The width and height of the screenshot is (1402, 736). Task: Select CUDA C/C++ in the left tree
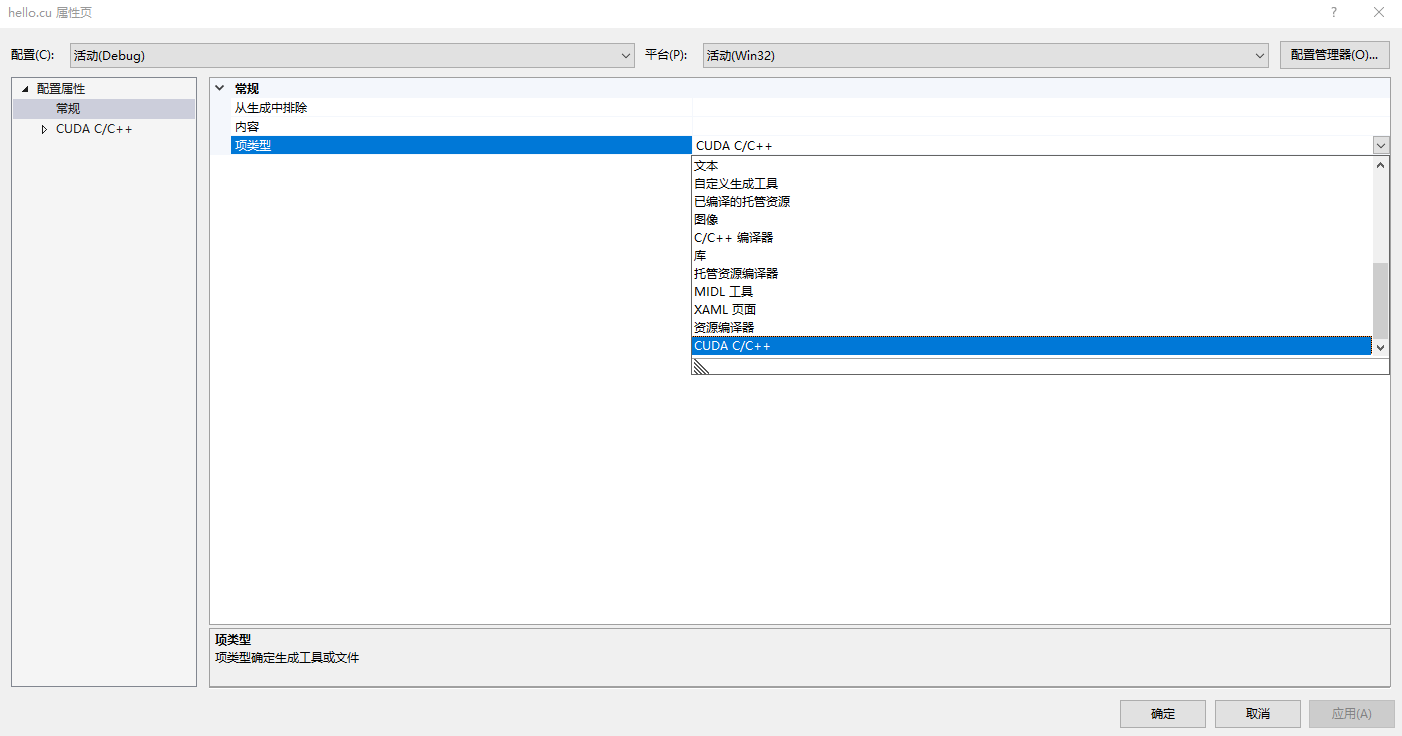94,129
